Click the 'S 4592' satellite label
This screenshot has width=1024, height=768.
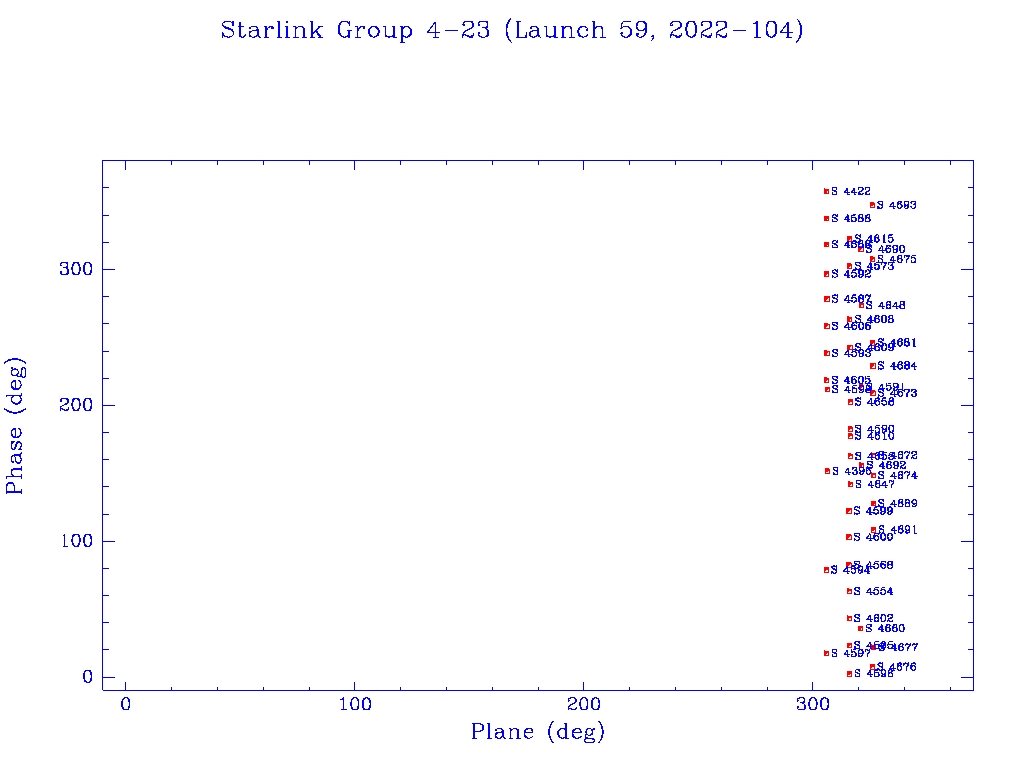[x=851, y=274]
